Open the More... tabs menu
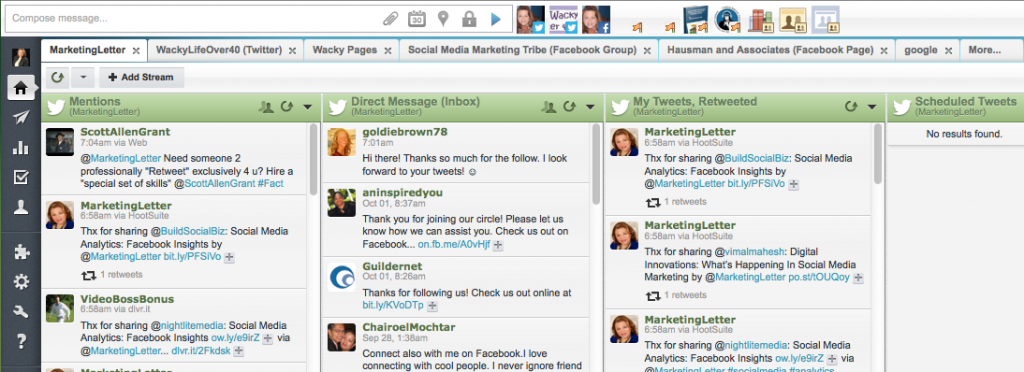Screen dimensions: 1024x372 click(x=984, y=50)
